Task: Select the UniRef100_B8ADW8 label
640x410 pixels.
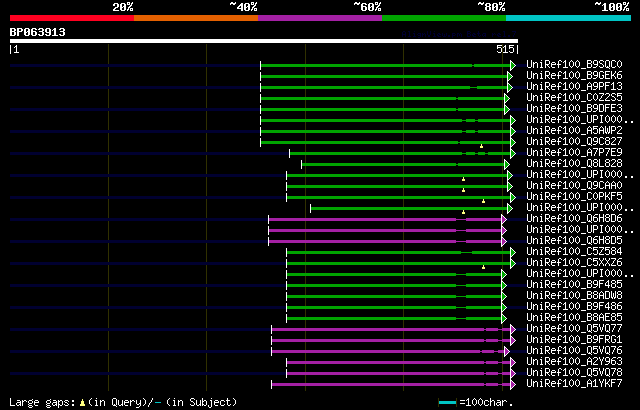Action: [574, 296]
